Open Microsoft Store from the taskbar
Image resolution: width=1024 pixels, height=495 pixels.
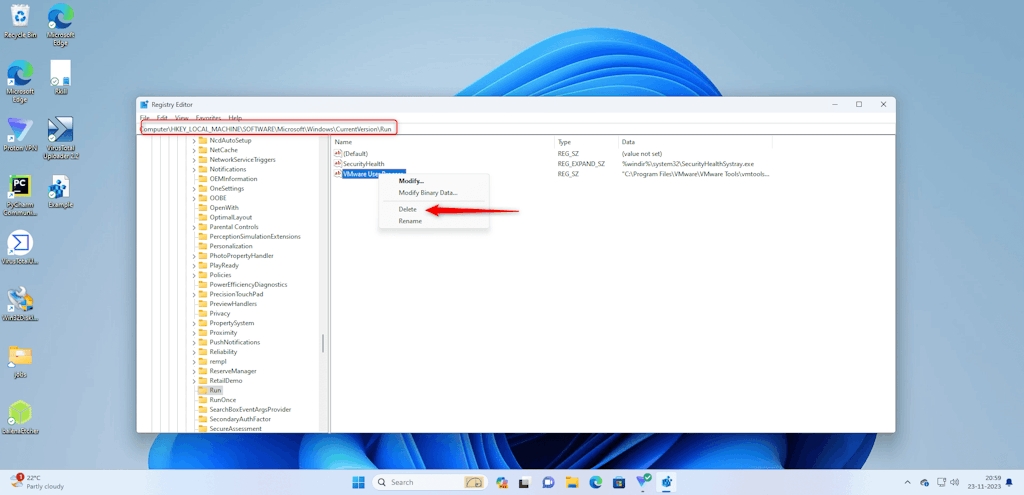click(x=619, y=483)
